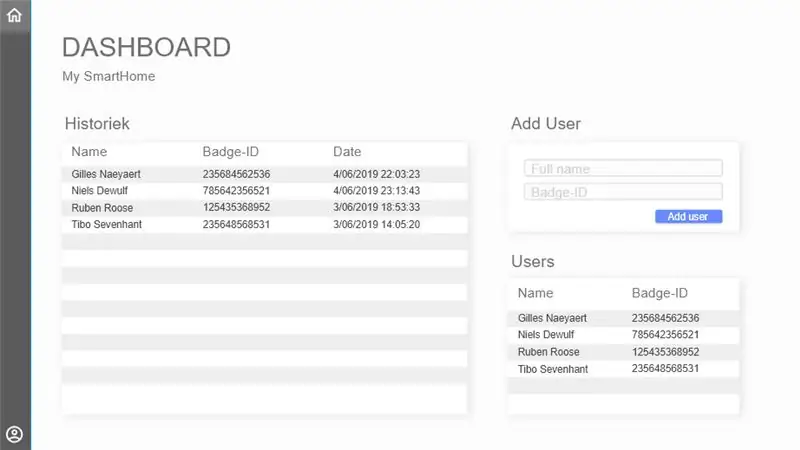The width and height of the screenshot is (800, 450).
Task: Select Niels Dewulf in the Users table
Action: coord(546,335)
